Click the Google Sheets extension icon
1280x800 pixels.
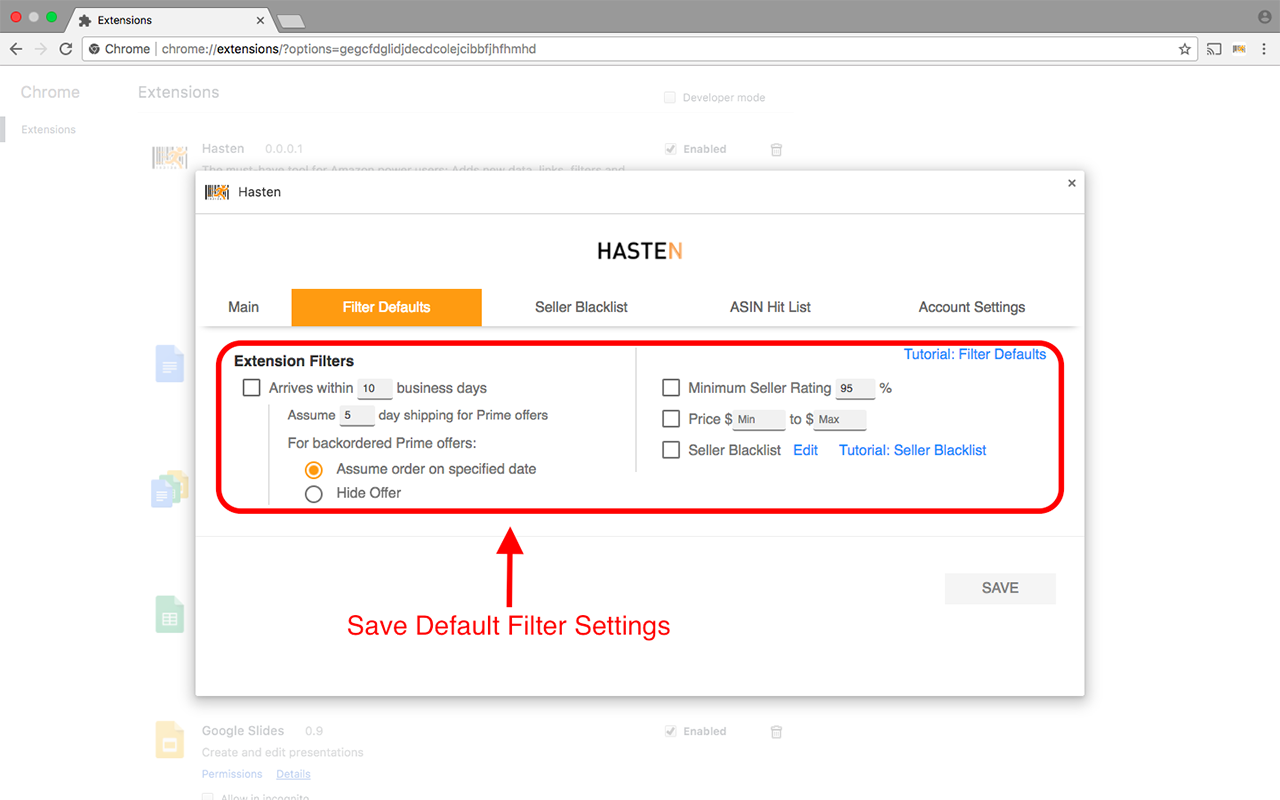coord(169,614)
